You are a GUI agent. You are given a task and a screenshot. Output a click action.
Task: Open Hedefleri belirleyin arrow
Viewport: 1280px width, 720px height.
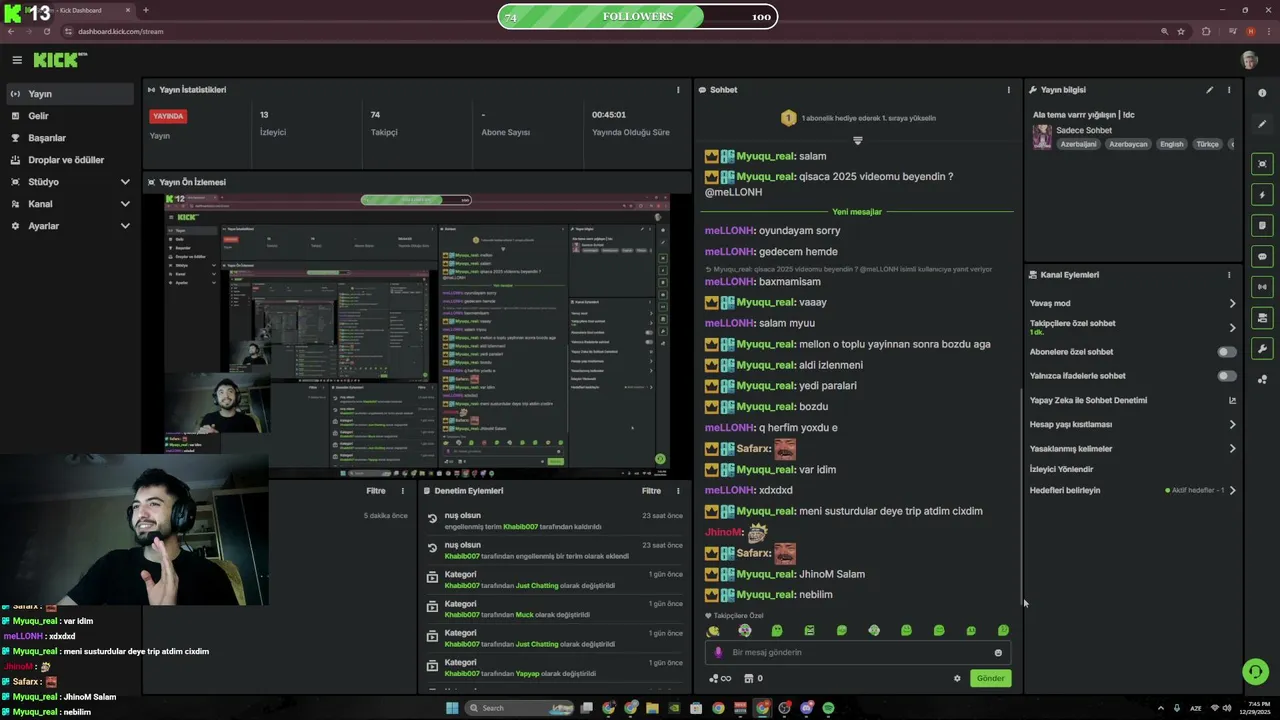(x=1232, y=490)
